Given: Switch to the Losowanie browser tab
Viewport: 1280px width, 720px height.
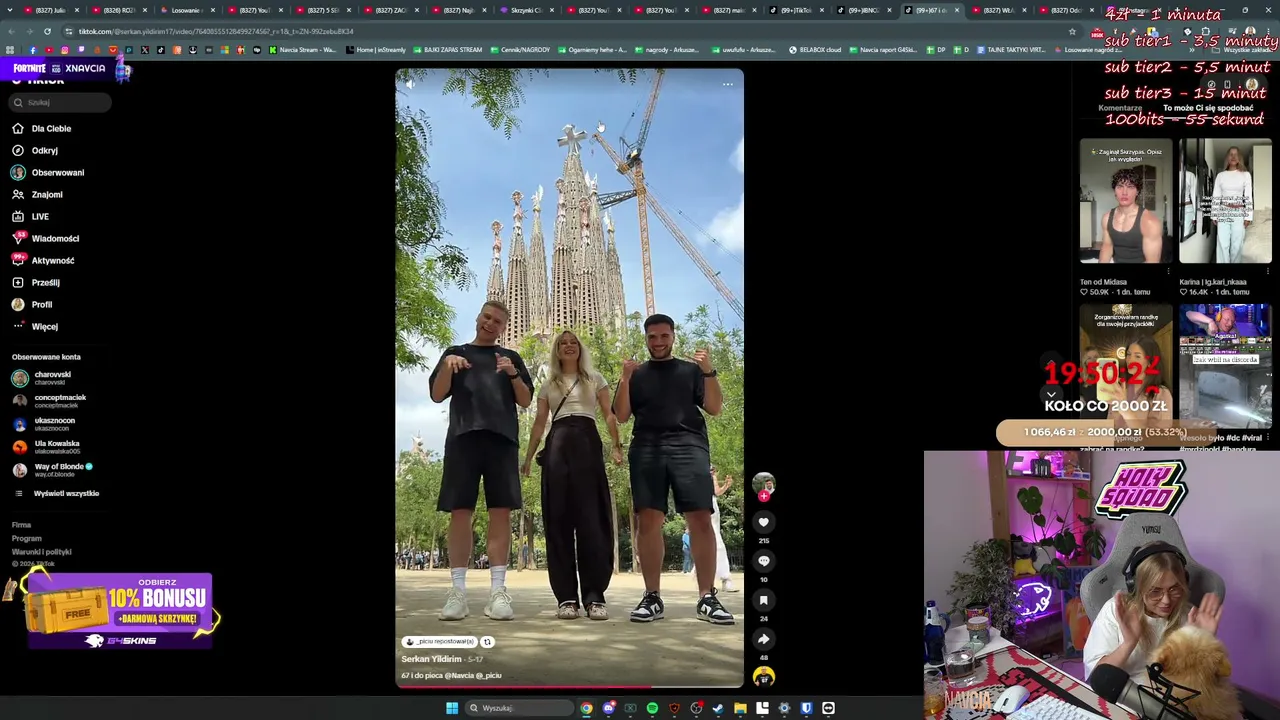Looking at the screenshot, I should [x=186, y=10].
